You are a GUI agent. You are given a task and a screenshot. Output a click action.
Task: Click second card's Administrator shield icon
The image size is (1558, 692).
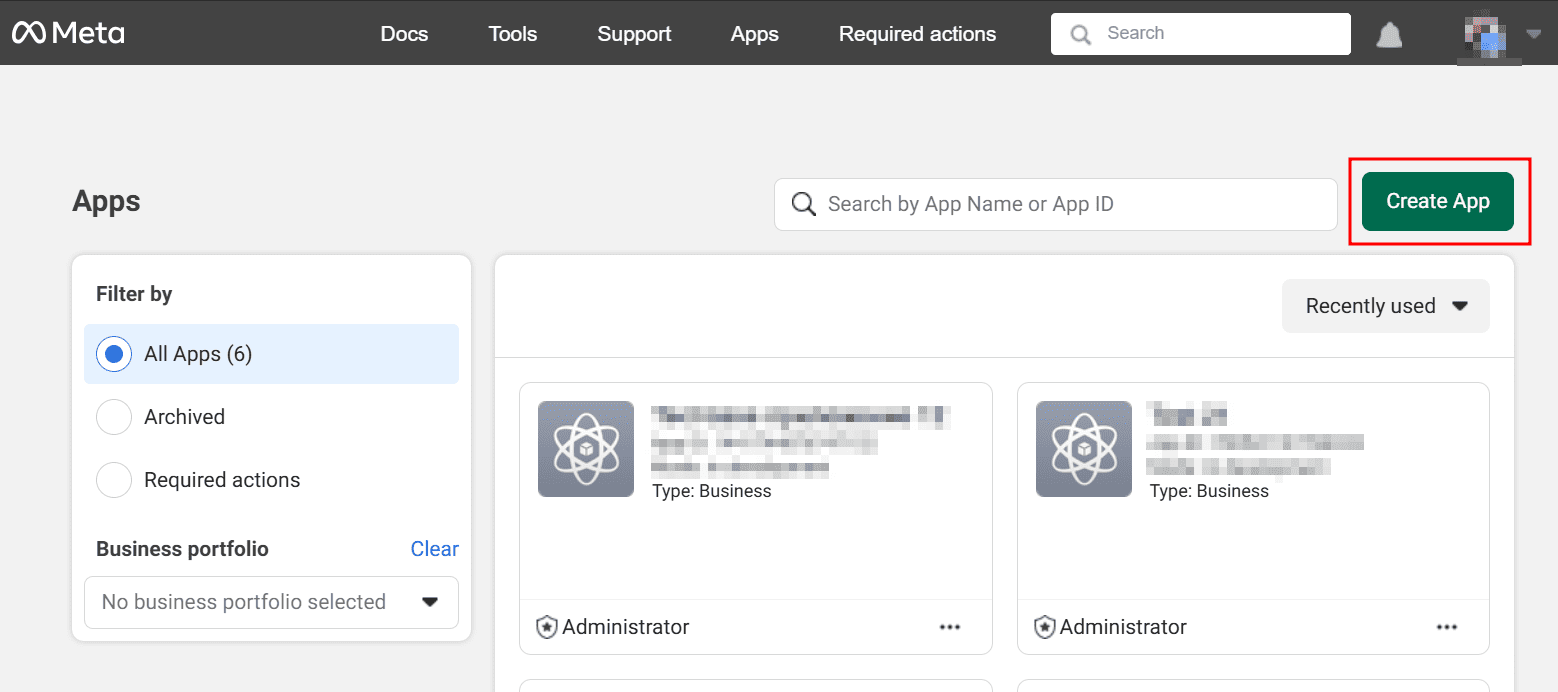tap(1045, 627)
